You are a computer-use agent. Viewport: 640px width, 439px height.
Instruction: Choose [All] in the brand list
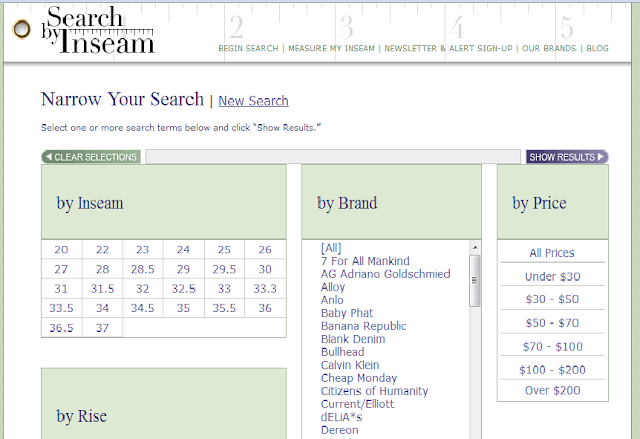point(331,248)
